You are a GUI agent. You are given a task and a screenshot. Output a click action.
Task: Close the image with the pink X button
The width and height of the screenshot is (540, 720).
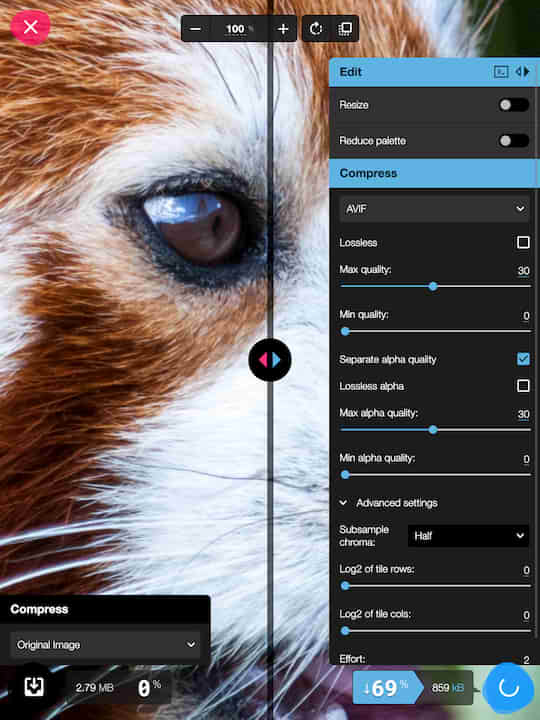tap(30, 28)
